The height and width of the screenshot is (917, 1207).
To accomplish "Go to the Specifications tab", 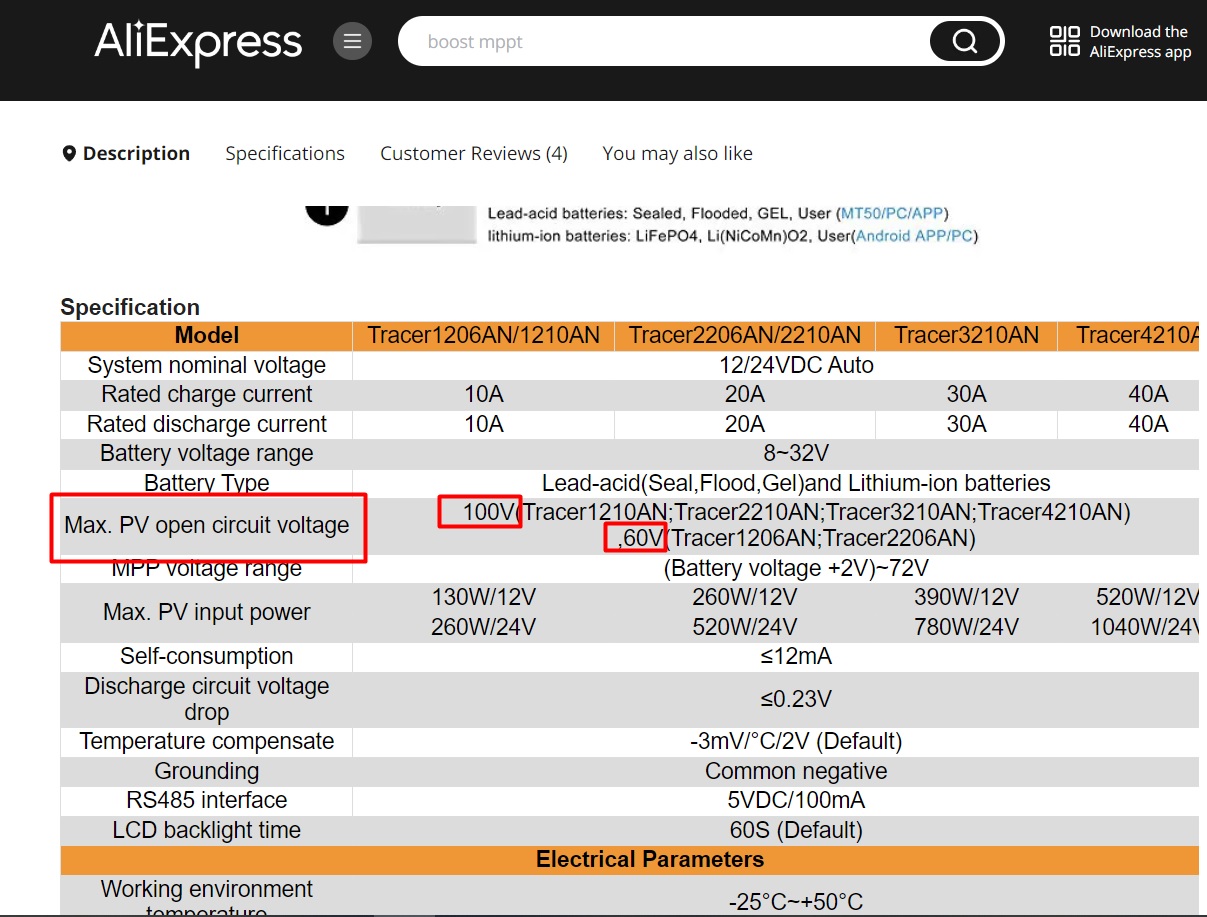I will point(285,154).
